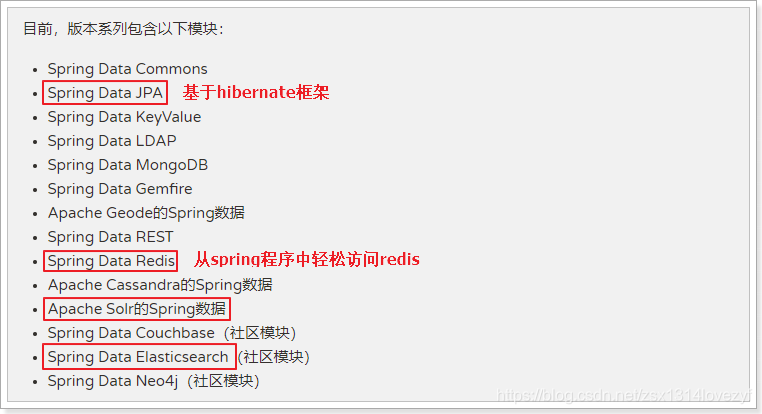Image resolution: width=762 pixels, height=414 pixels.
Task: Select the Apache Geode Spring data item
Action: [146, 213]
